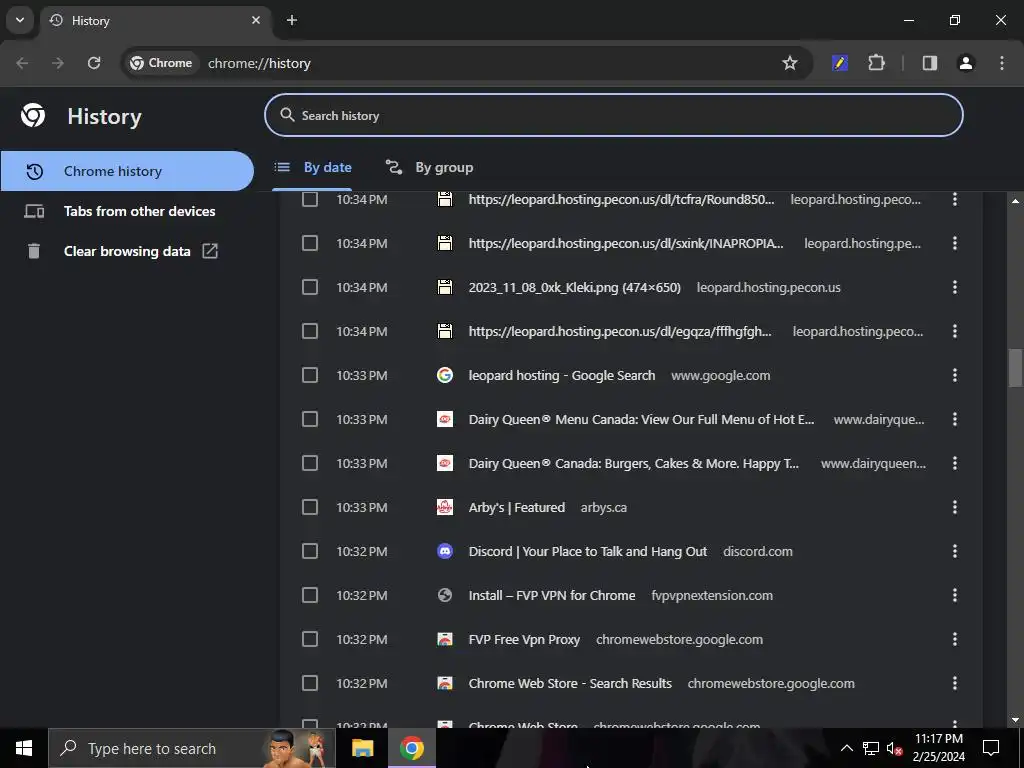This screenshot has width=1024, height=768.
Task: Open File Explorer from the taskbar
Action: coord(362,748)
